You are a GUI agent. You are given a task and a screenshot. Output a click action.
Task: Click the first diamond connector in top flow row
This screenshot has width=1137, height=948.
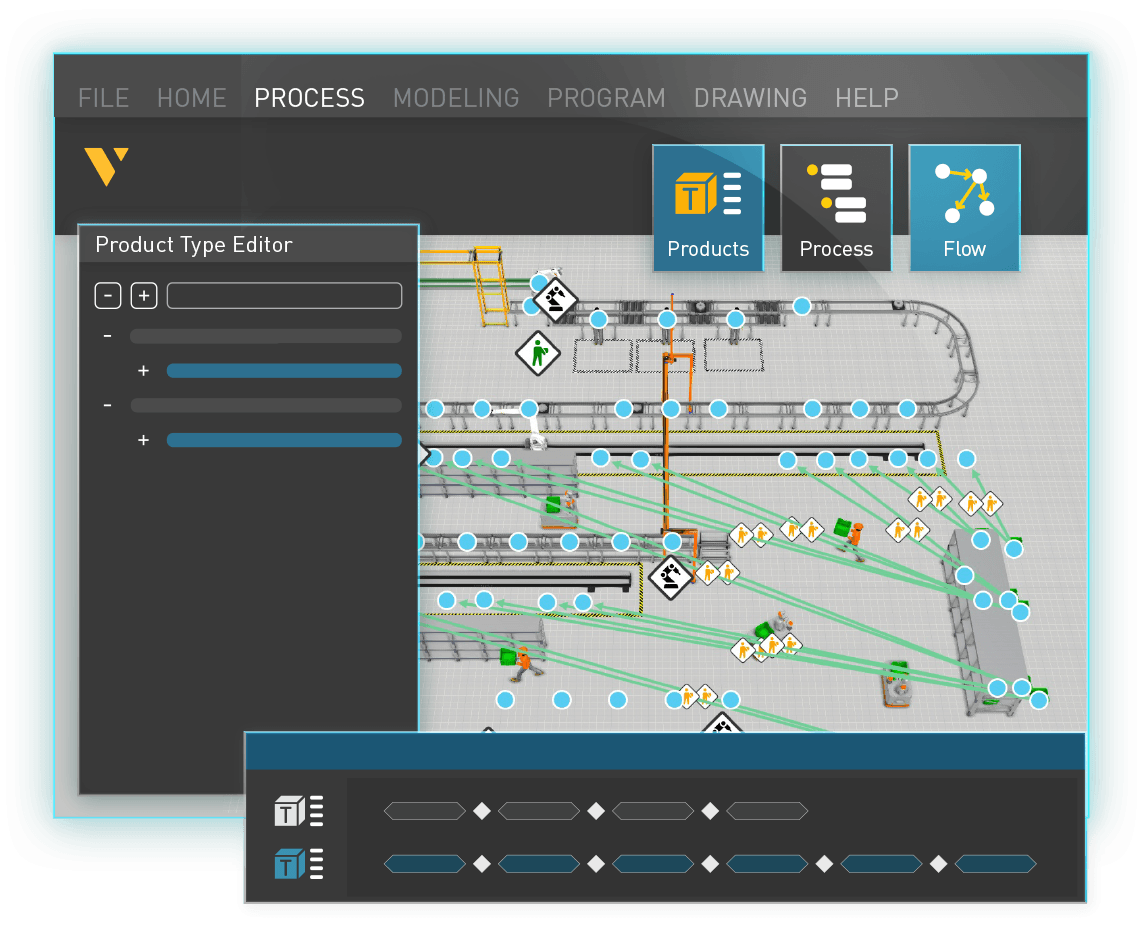(x=482, y=811)
